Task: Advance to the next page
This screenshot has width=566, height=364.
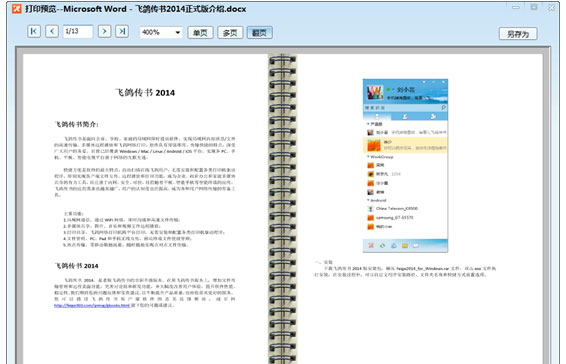Action: click(x=104, y=31)
